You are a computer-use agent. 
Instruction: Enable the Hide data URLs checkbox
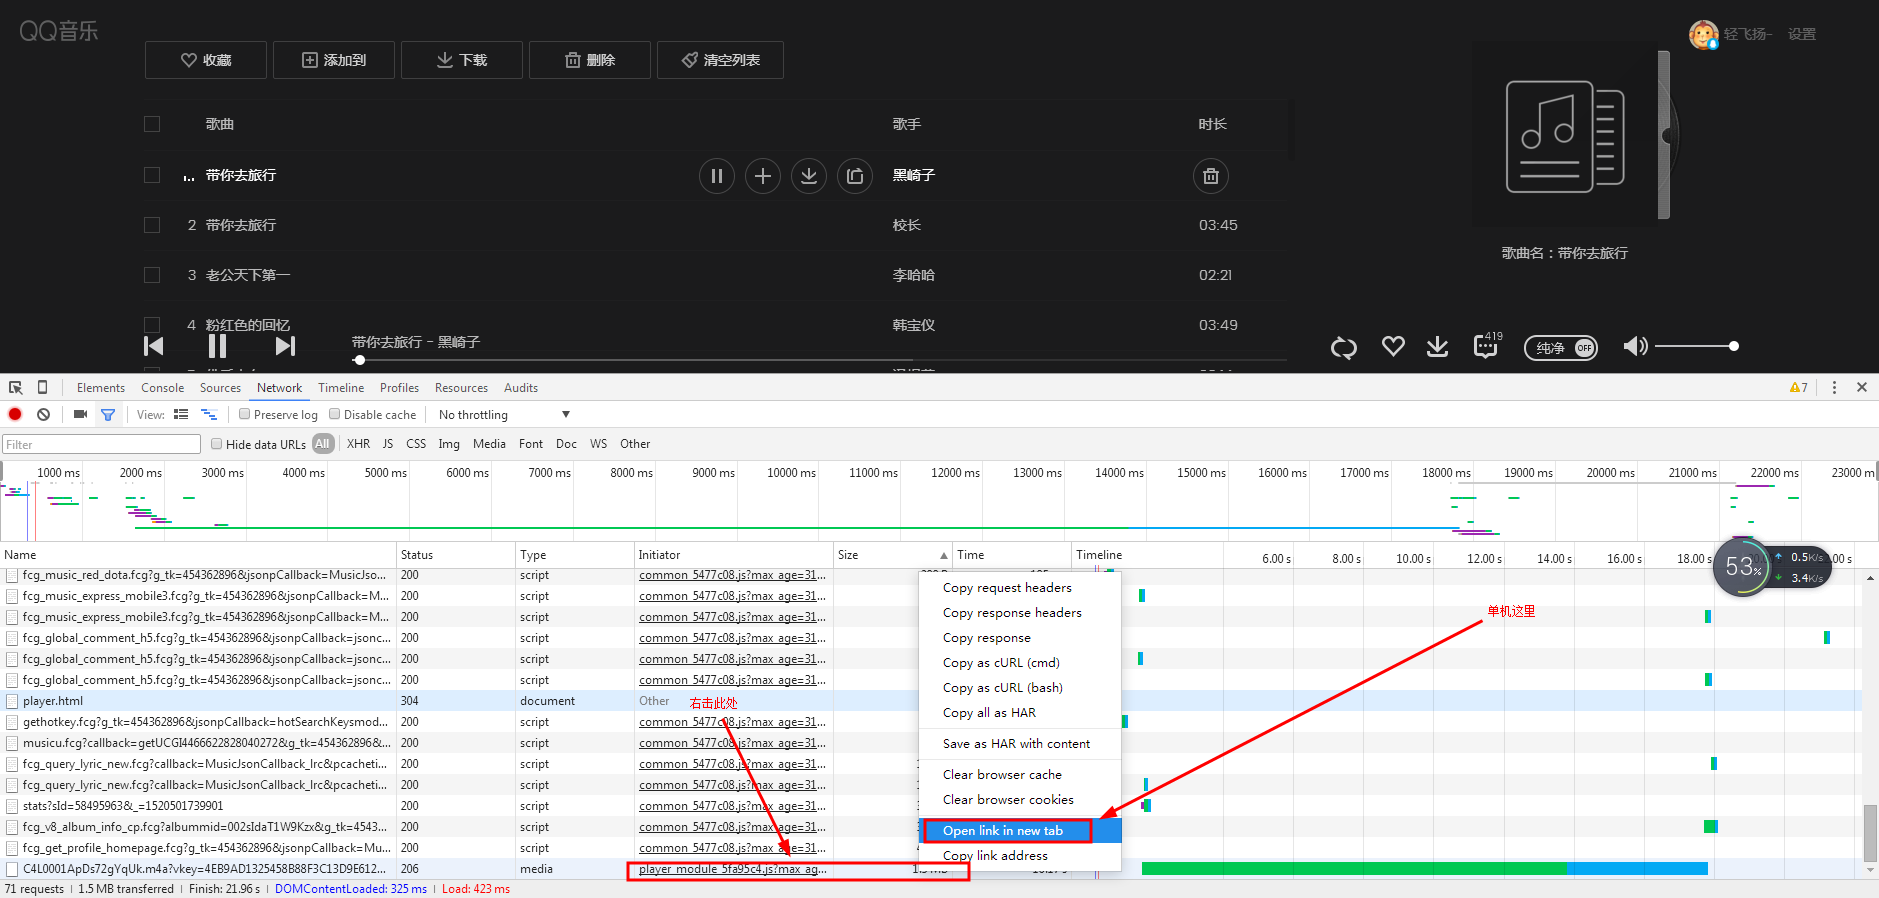(x=216, y=444)
